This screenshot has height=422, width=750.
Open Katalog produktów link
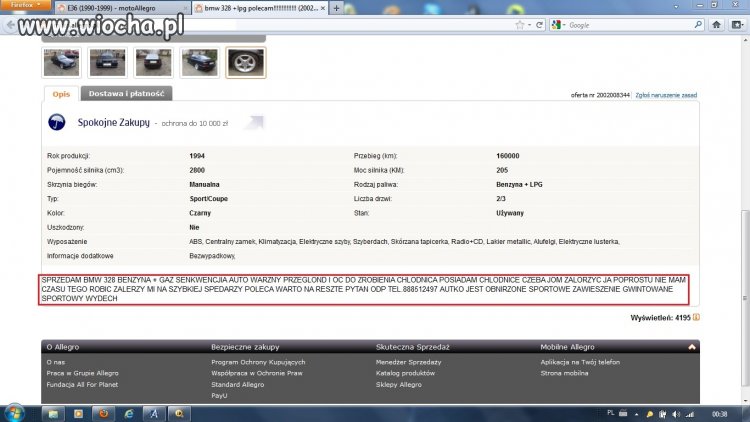pos(405,373)
